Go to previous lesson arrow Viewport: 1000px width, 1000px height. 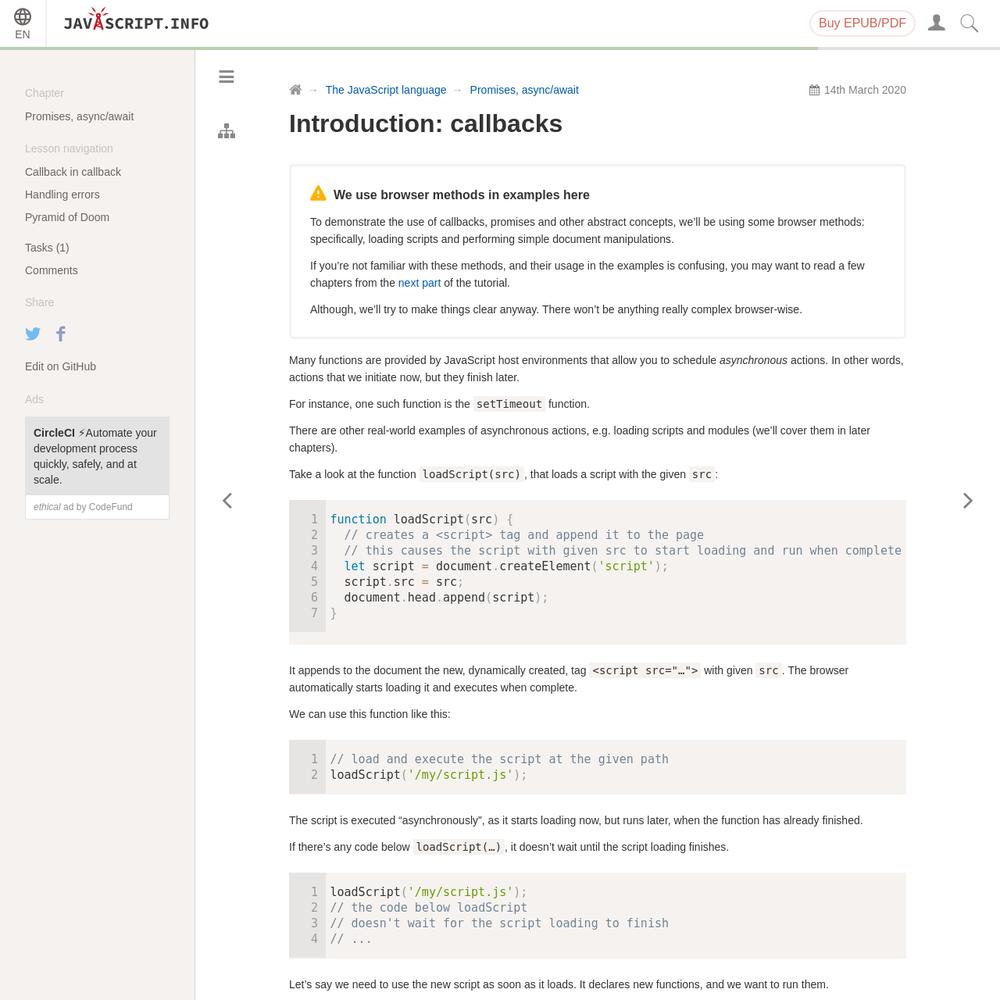pos(227,501)
